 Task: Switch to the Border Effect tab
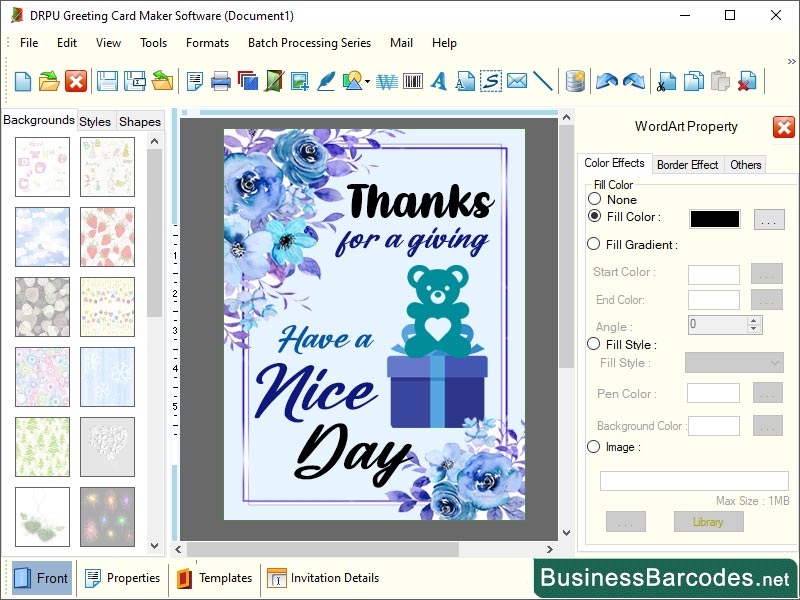(687, 164)
